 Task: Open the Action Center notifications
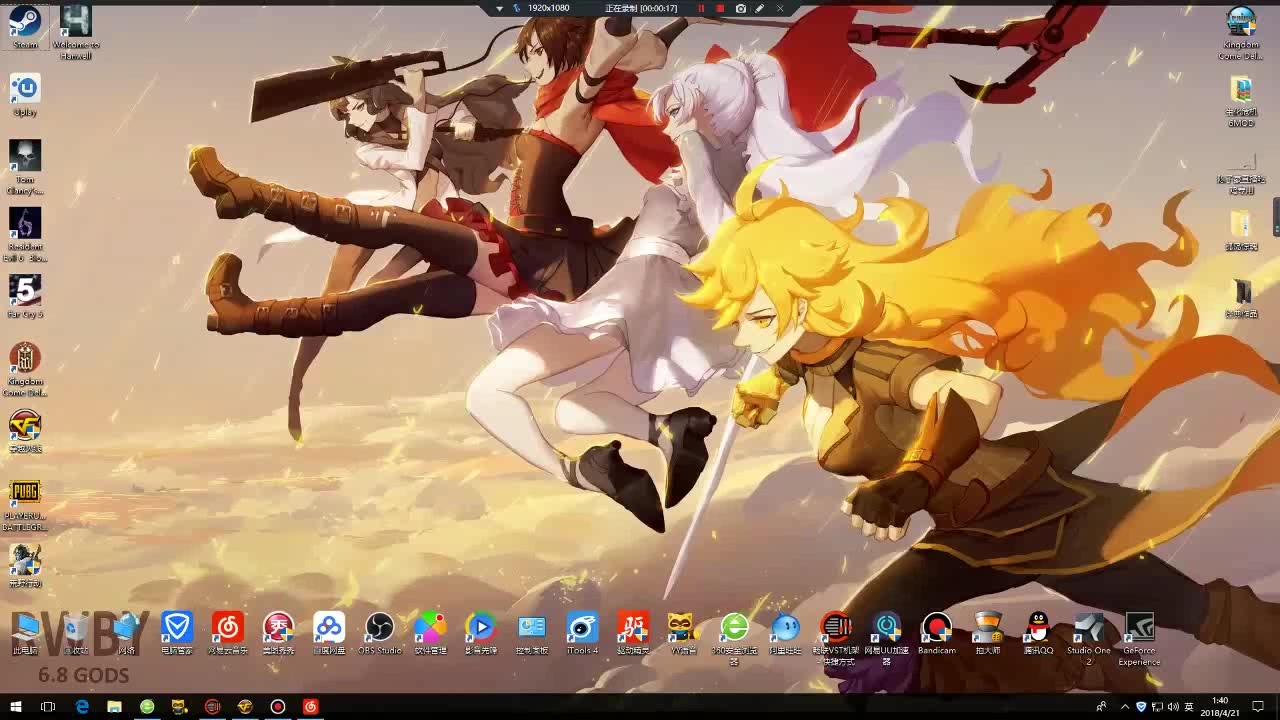[x=1258, y=707]
